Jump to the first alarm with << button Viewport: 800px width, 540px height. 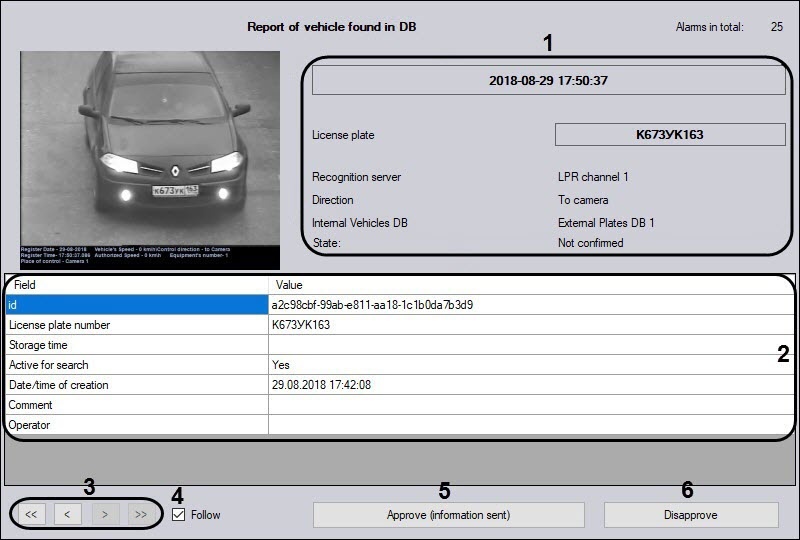31,515
